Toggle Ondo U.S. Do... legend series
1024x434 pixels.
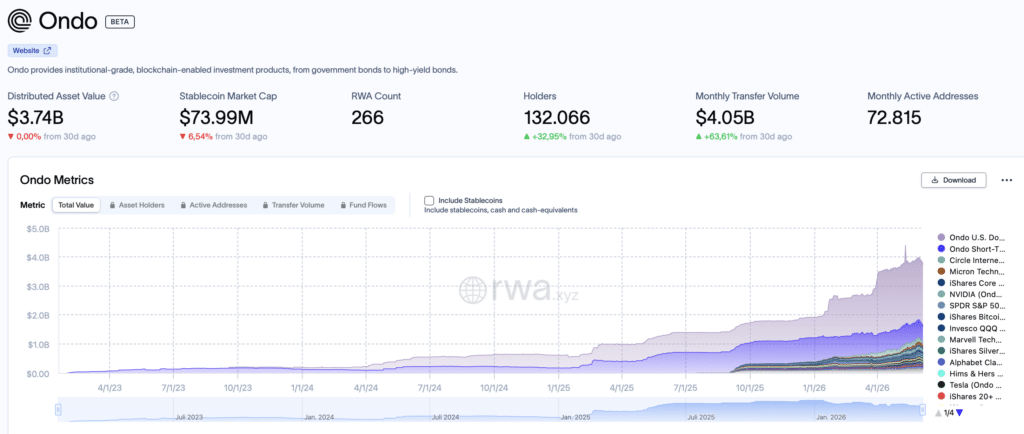[972, 238]
